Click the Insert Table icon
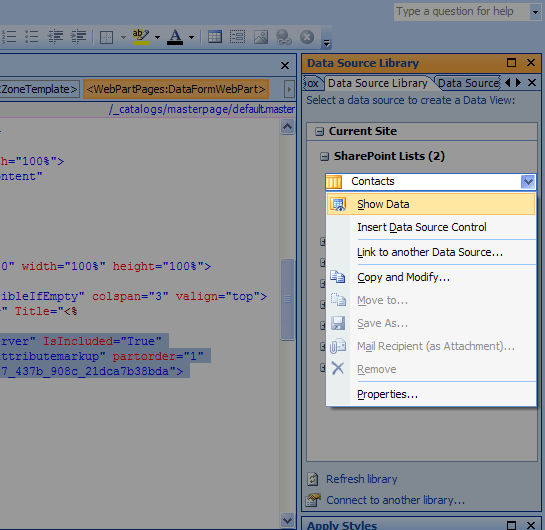The width and height of the screenshot is (545, 530). point(215,36)
